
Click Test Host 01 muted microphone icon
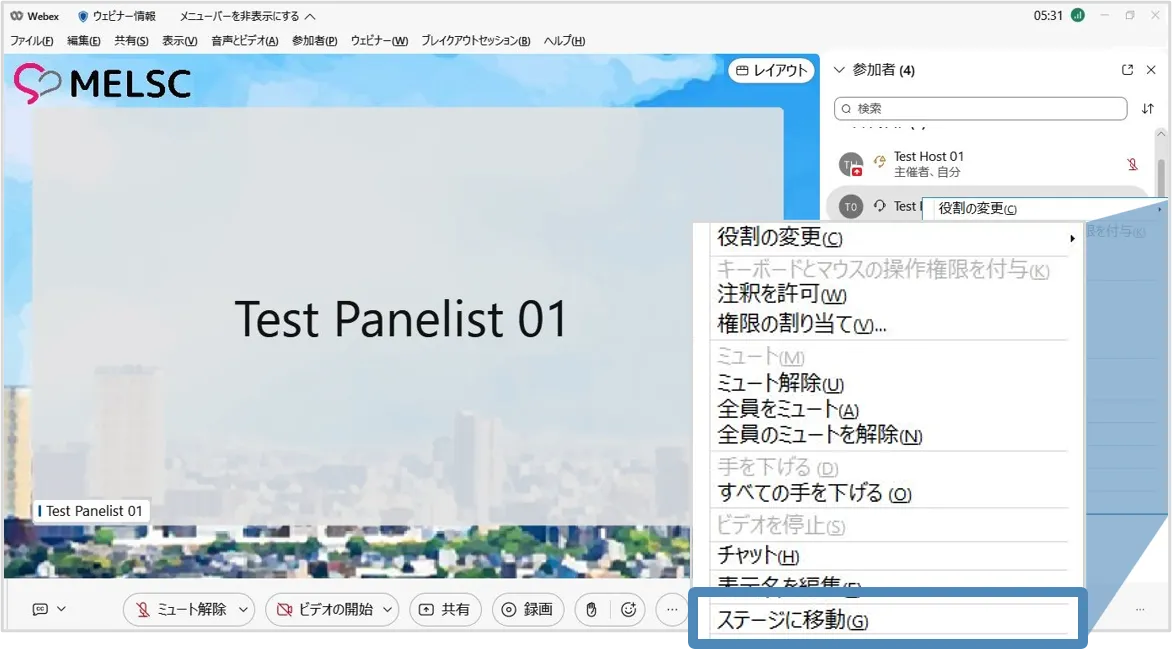pos(1133,164)
